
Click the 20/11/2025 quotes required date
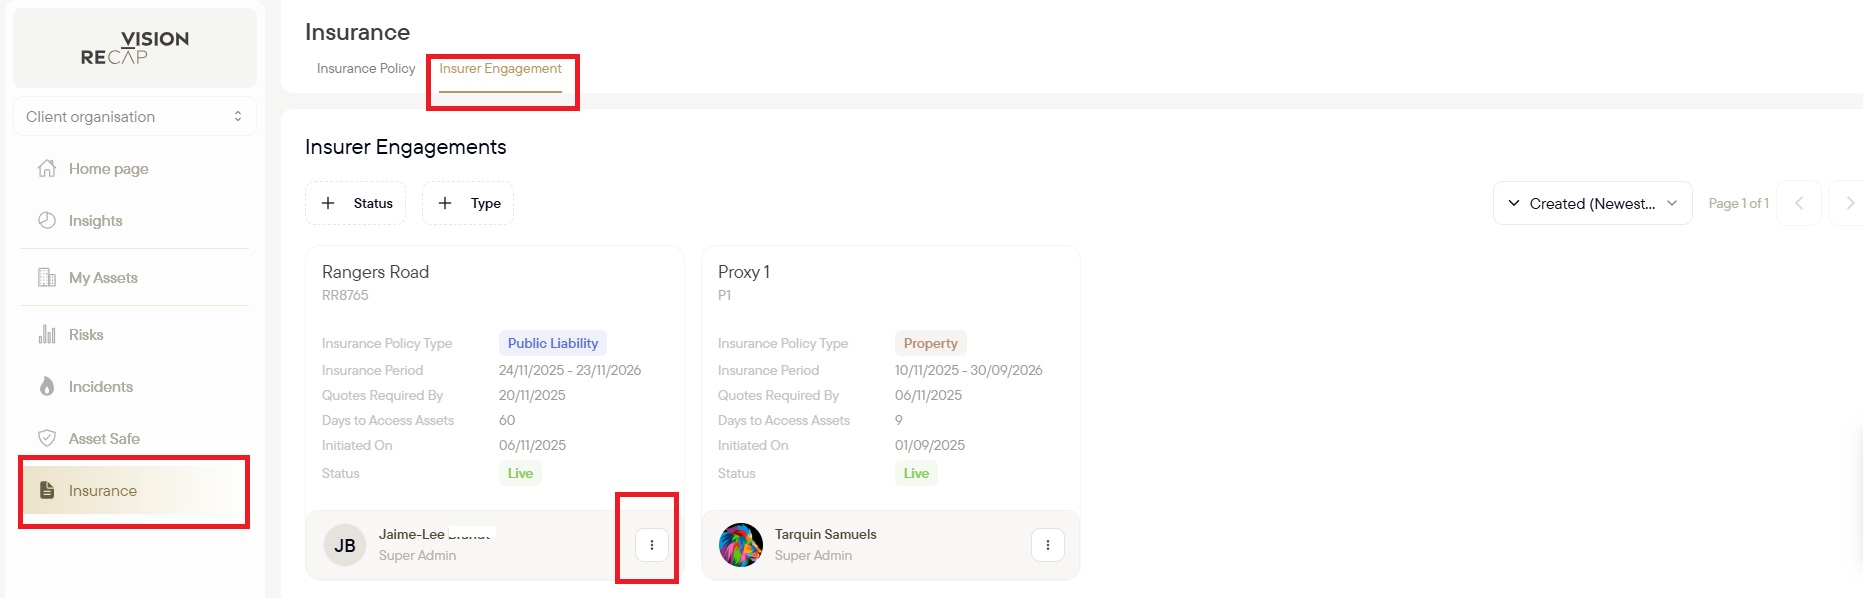point(532,395)
